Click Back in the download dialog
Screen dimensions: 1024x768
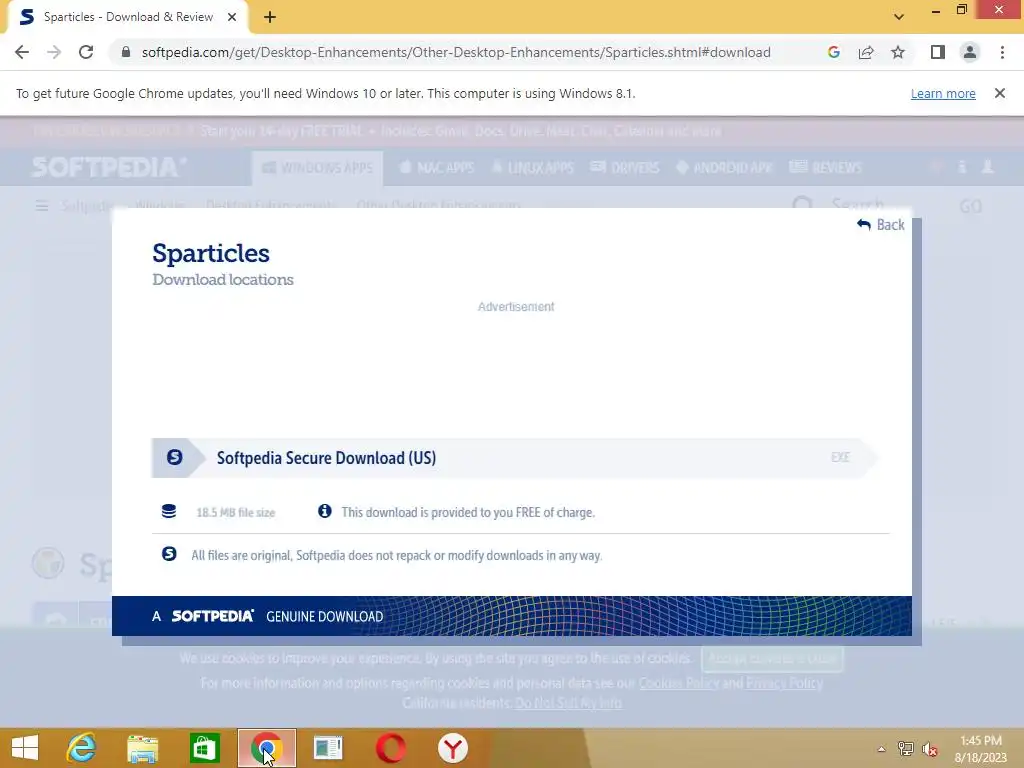click(881, 225)
